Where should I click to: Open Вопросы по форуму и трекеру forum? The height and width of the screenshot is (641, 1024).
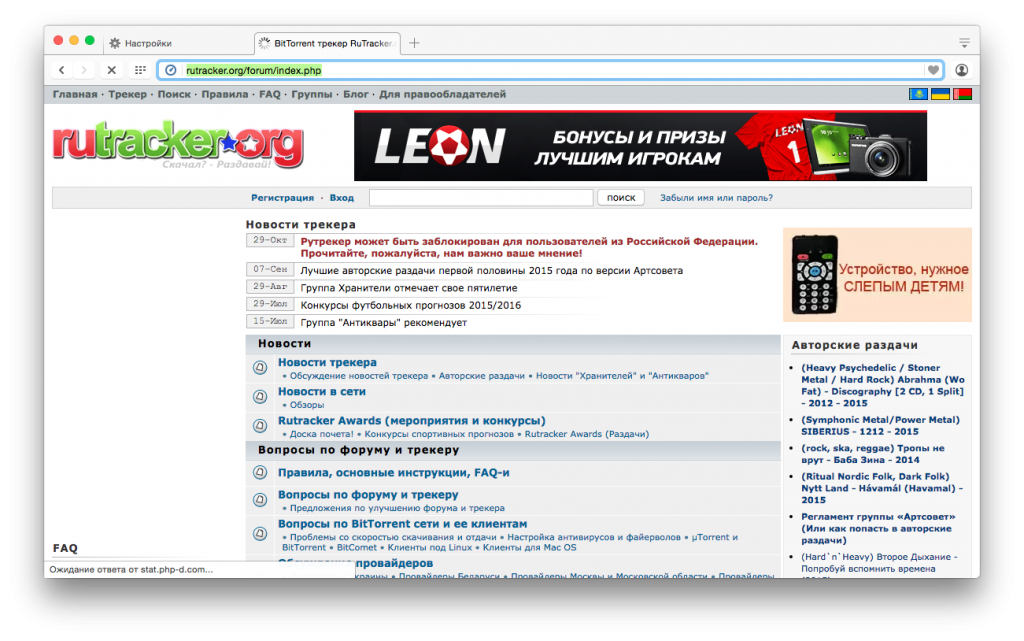[368, 495]
